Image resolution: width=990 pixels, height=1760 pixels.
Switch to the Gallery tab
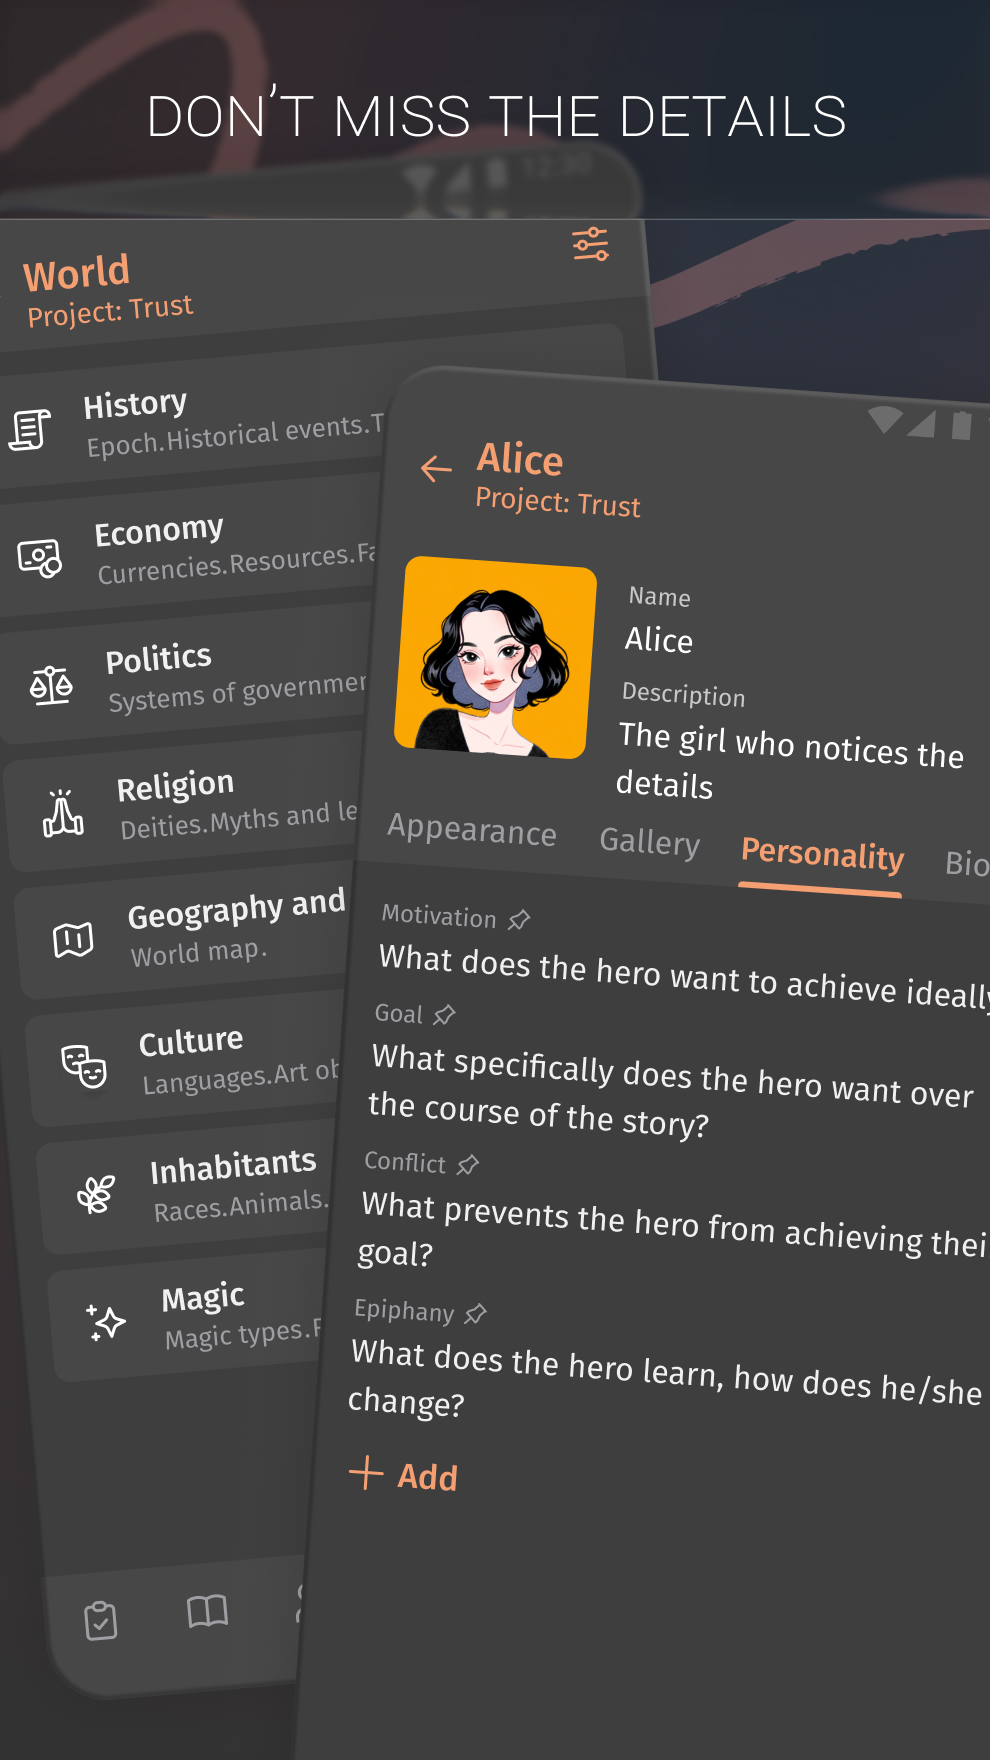click(x=650, y=841)
